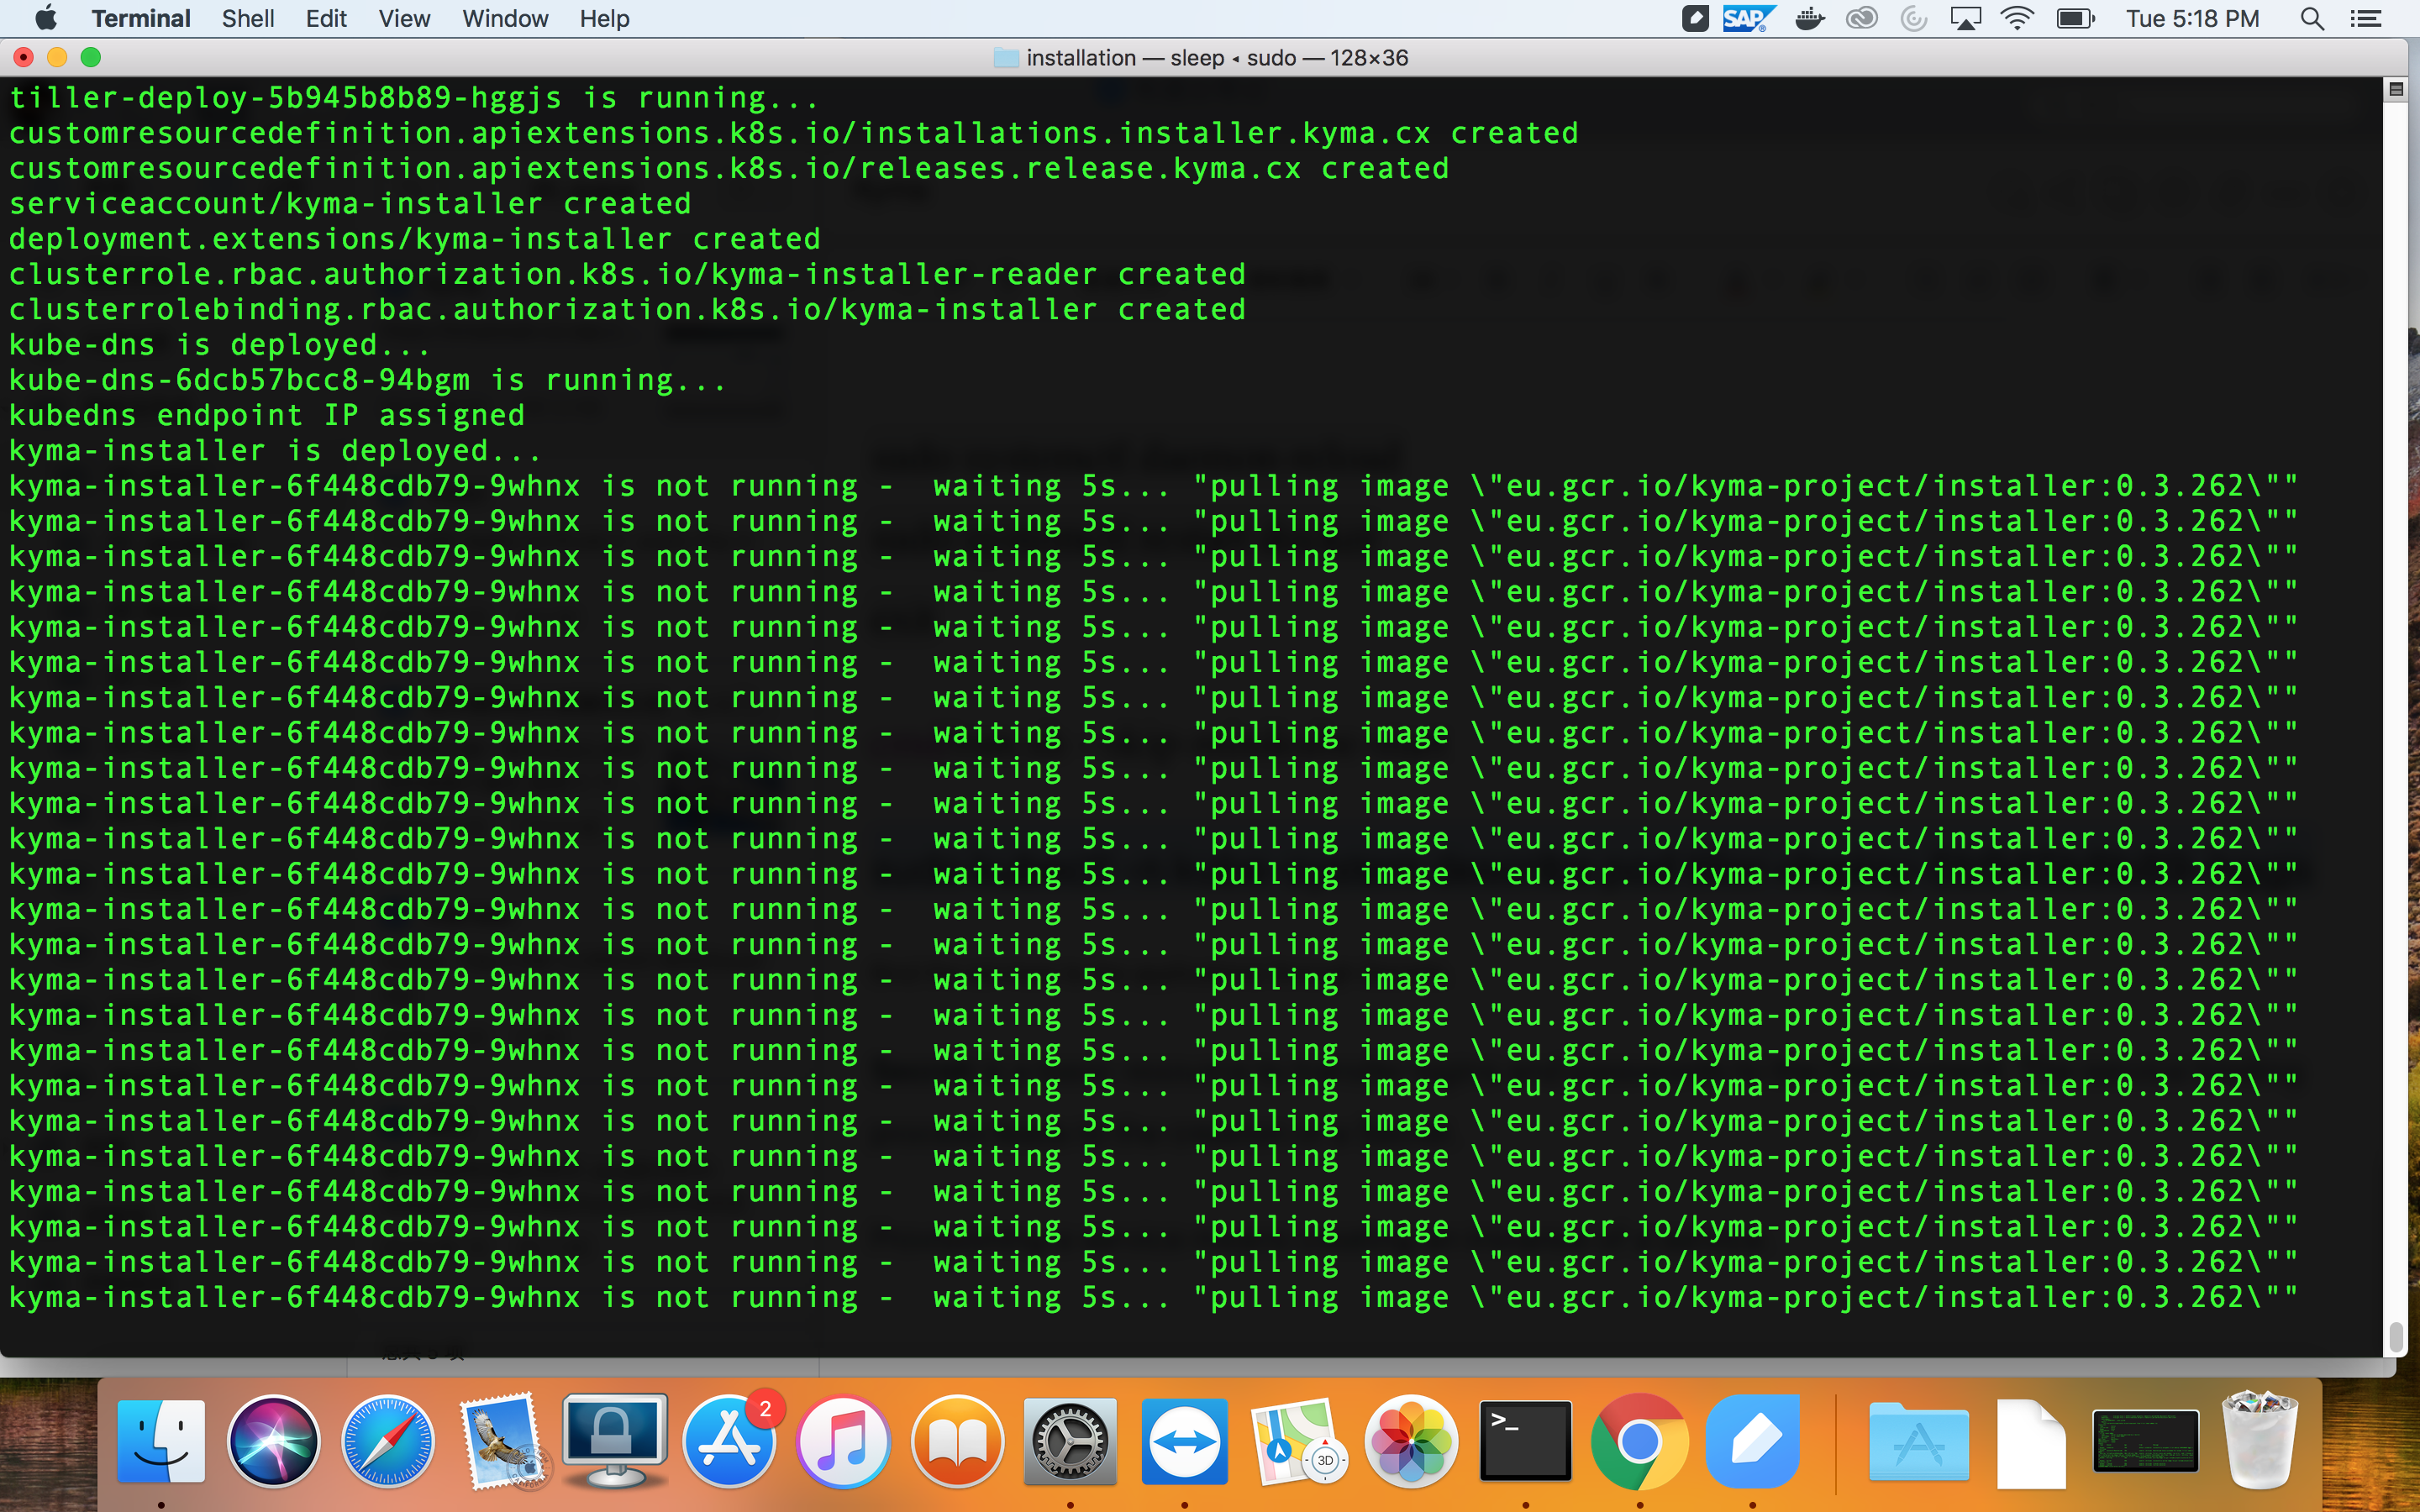2420x1512 pixels.
Task: Open the Maps app
Action: coord(1298,1440)
